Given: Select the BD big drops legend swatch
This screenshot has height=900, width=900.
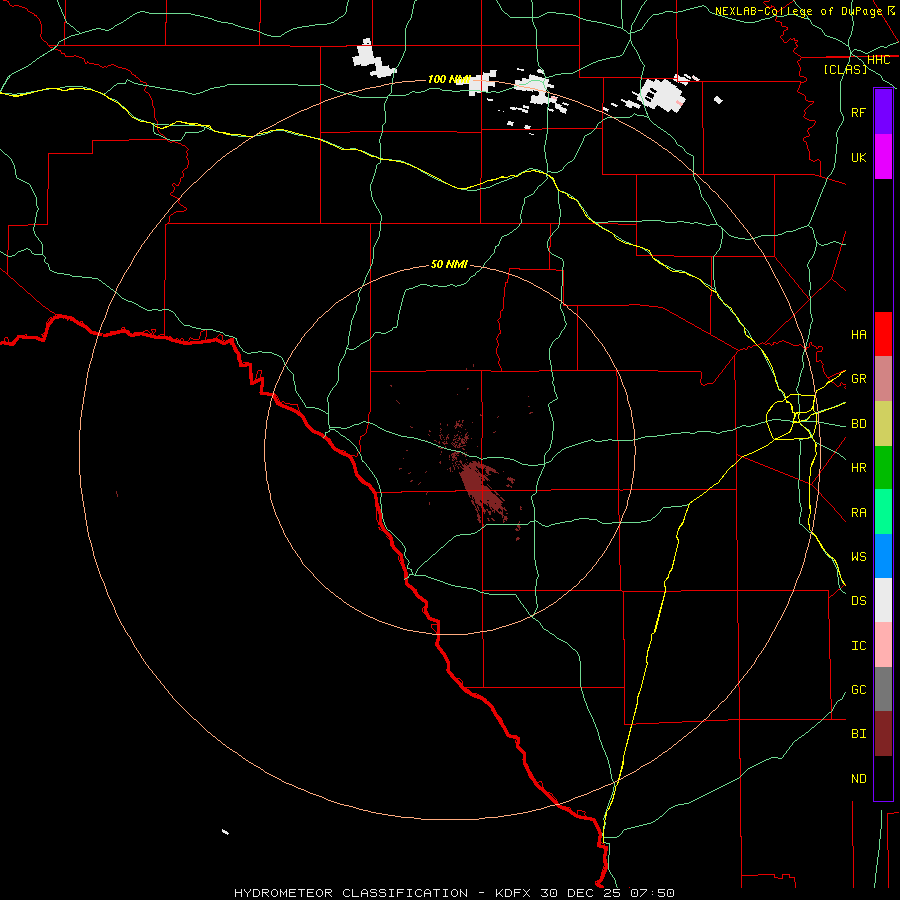Looking at the screenshot, I should coord(883,423).
